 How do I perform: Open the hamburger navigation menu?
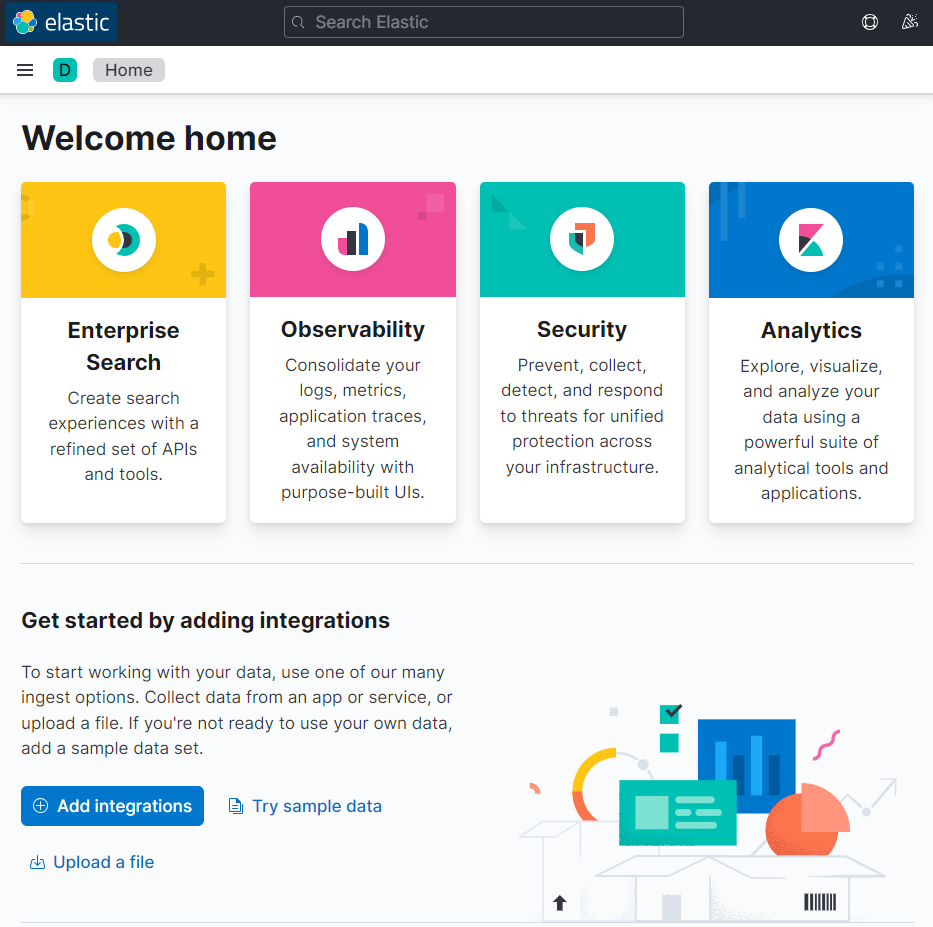(x=25, y=70)
